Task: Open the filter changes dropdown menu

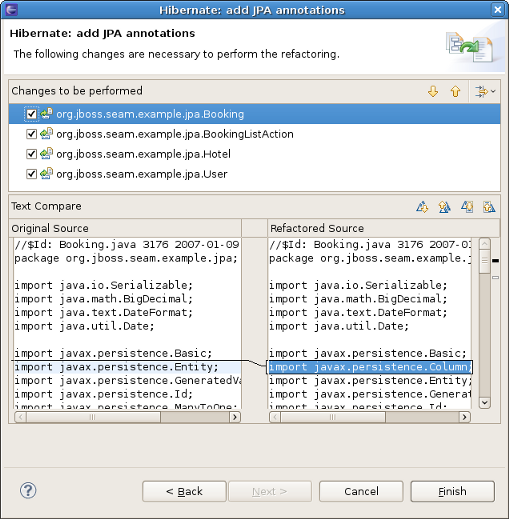Action: (485, 91)
